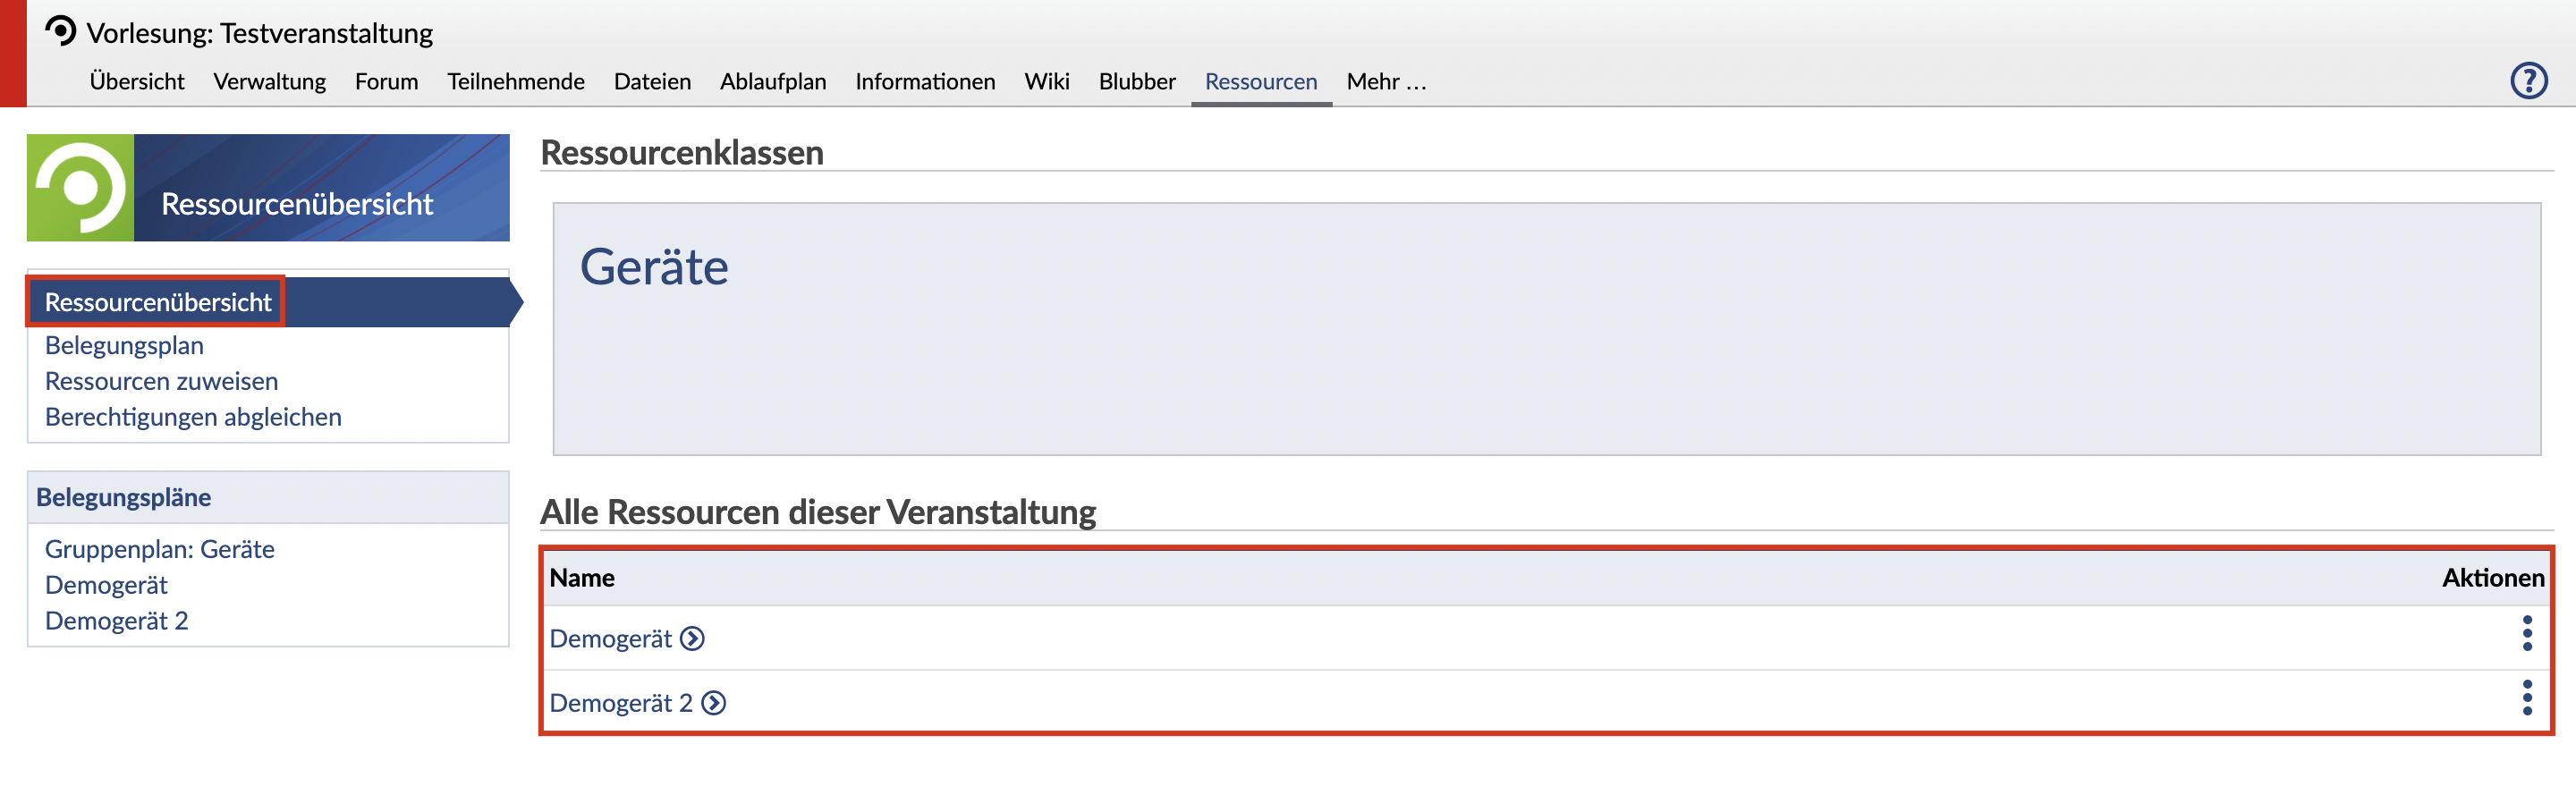Click the arrow icon next to Demogerät

click(x=692, y=639)
